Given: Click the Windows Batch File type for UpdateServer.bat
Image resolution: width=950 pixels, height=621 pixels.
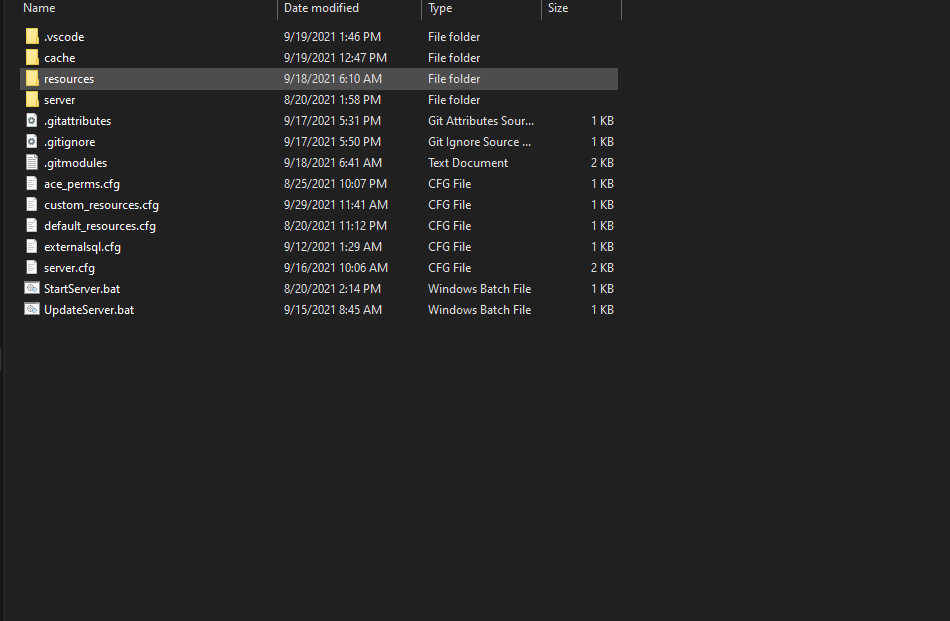Looking at the screenshot, I should coord(479,310).
